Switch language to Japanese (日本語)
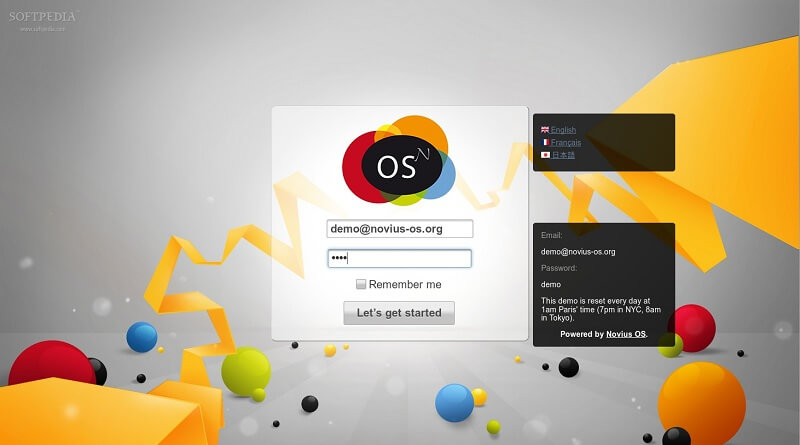 (x=563, y=155)
